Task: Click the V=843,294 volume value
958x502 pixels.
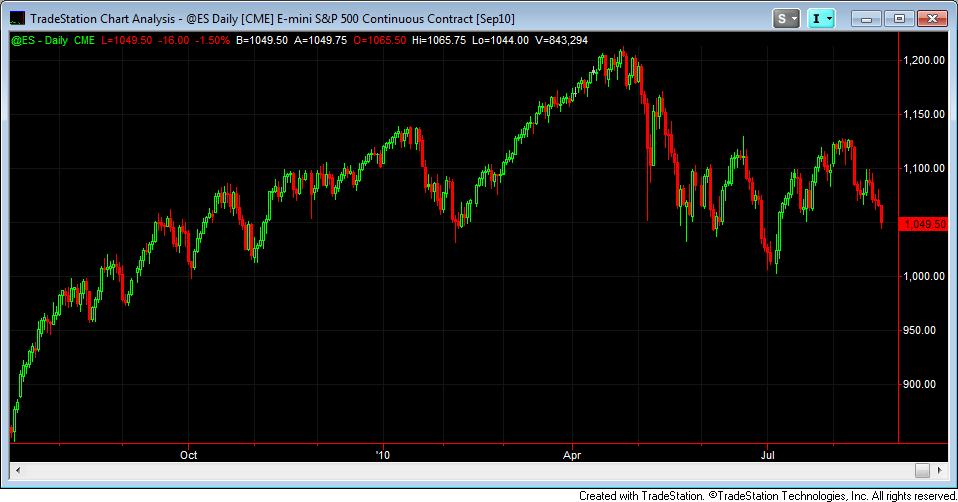Action: coord(561,40)
